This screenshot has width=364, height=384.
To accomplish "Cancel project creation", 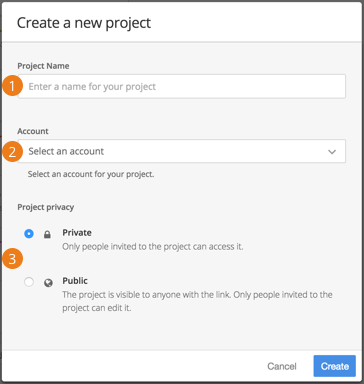I will click(x=282, y=366).
